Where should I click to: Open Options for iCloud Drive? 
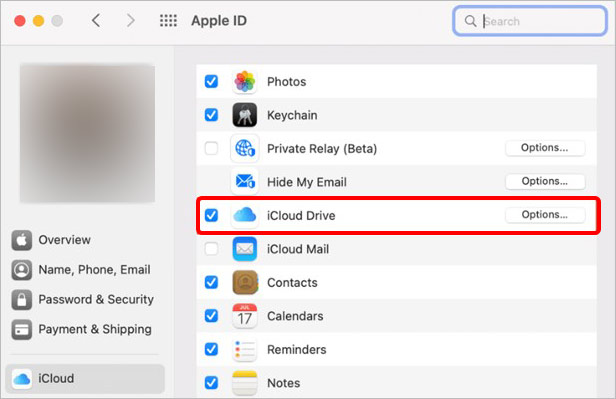pos(545,215)
